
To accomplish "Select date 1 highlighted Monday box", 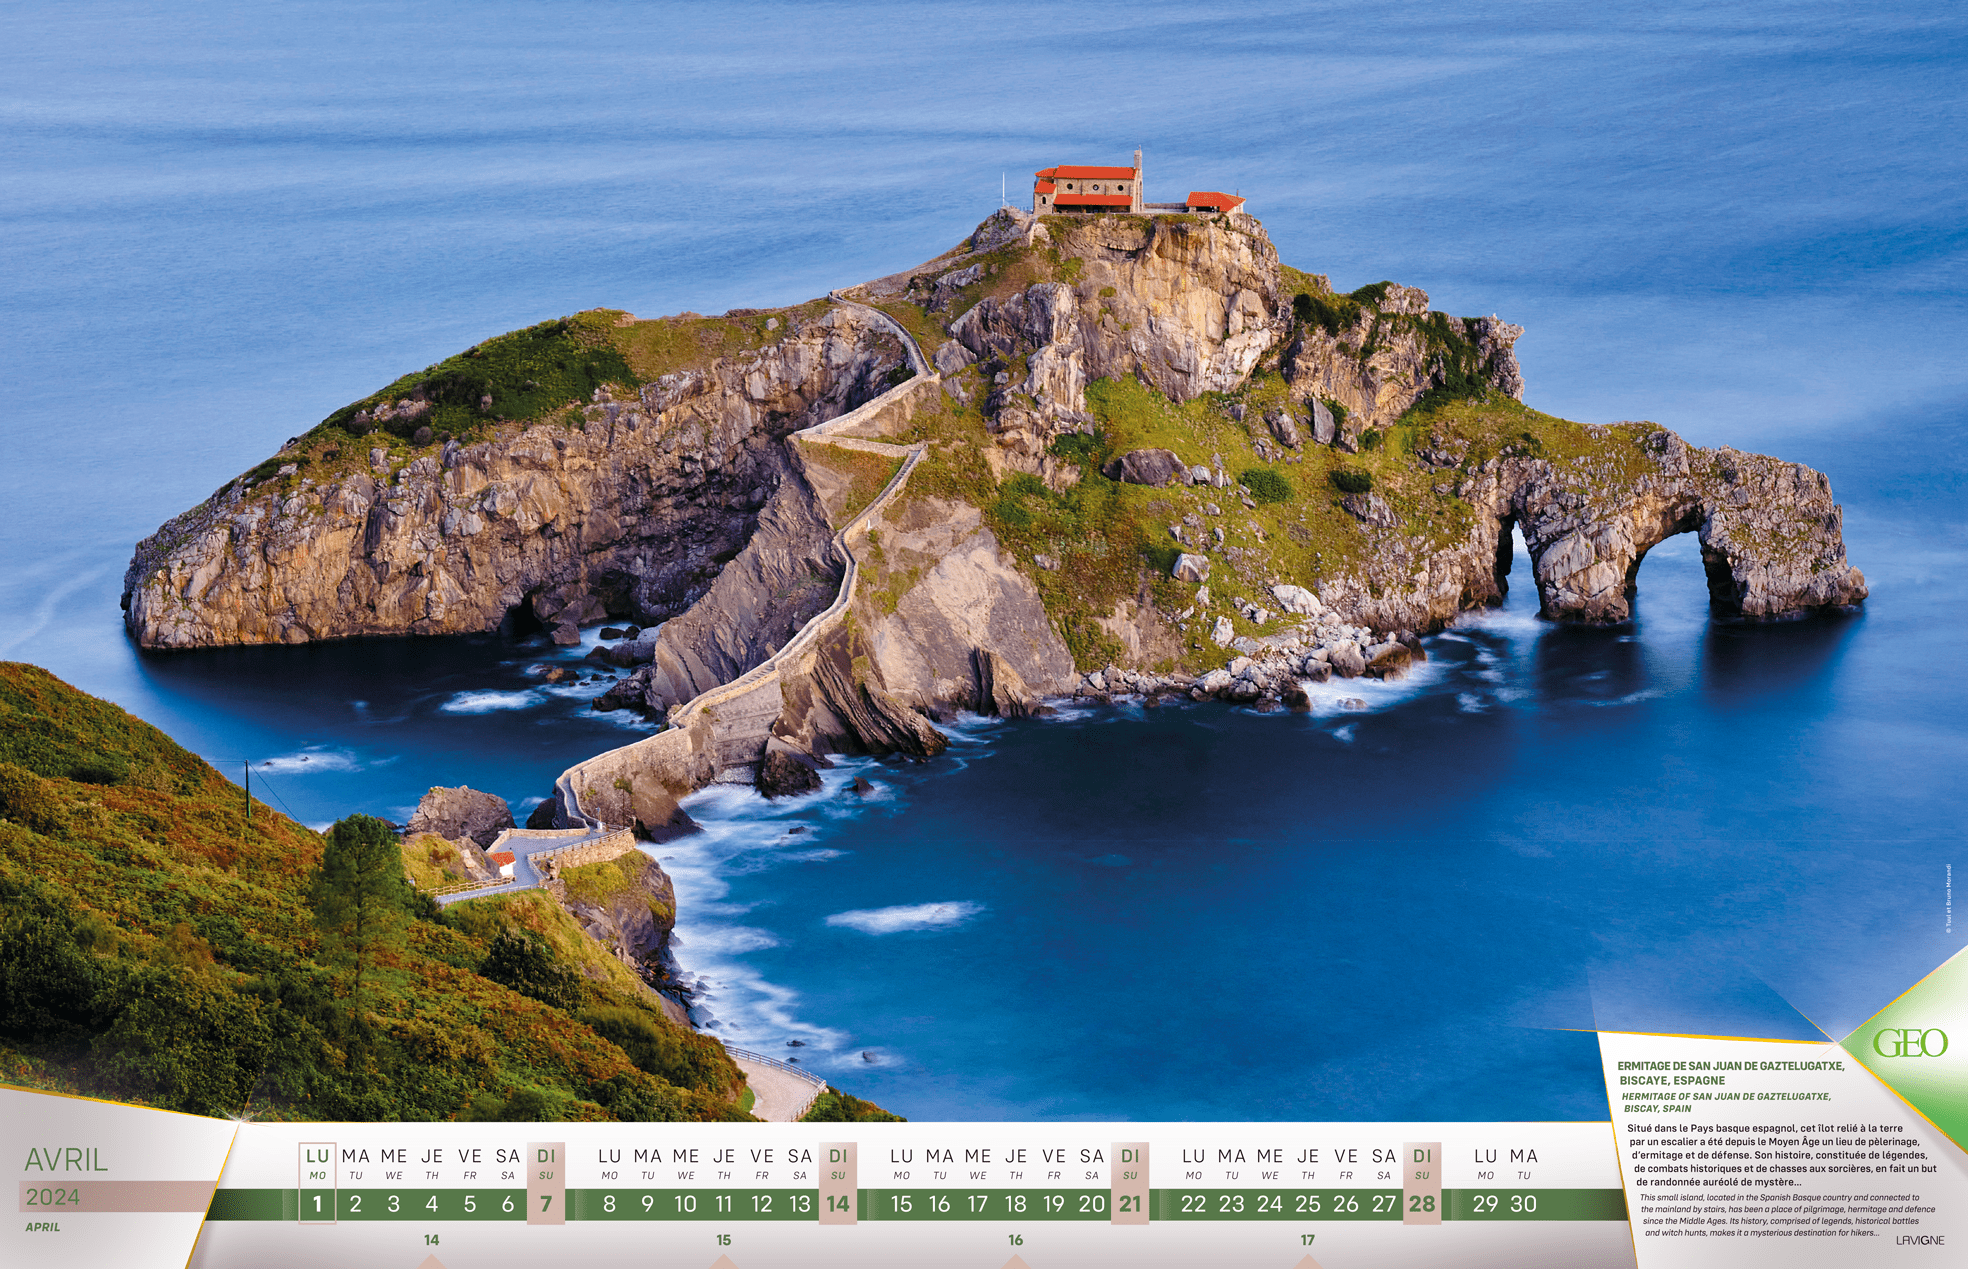I will tap(318, 1204).
